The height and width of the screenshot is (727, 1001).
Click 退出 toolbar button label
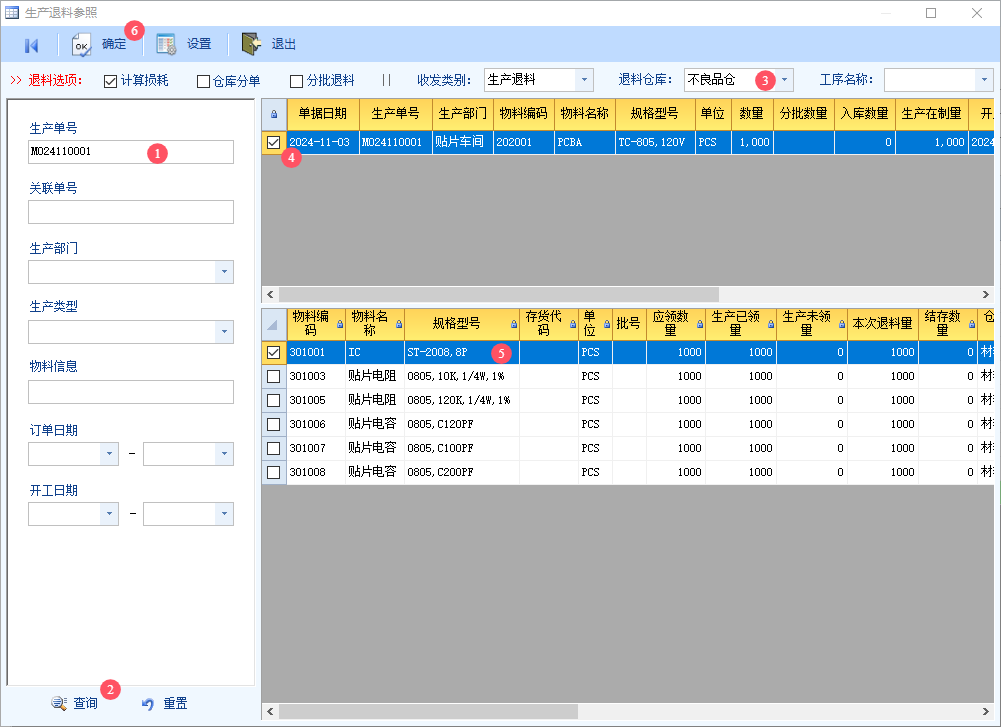[283, 44]
